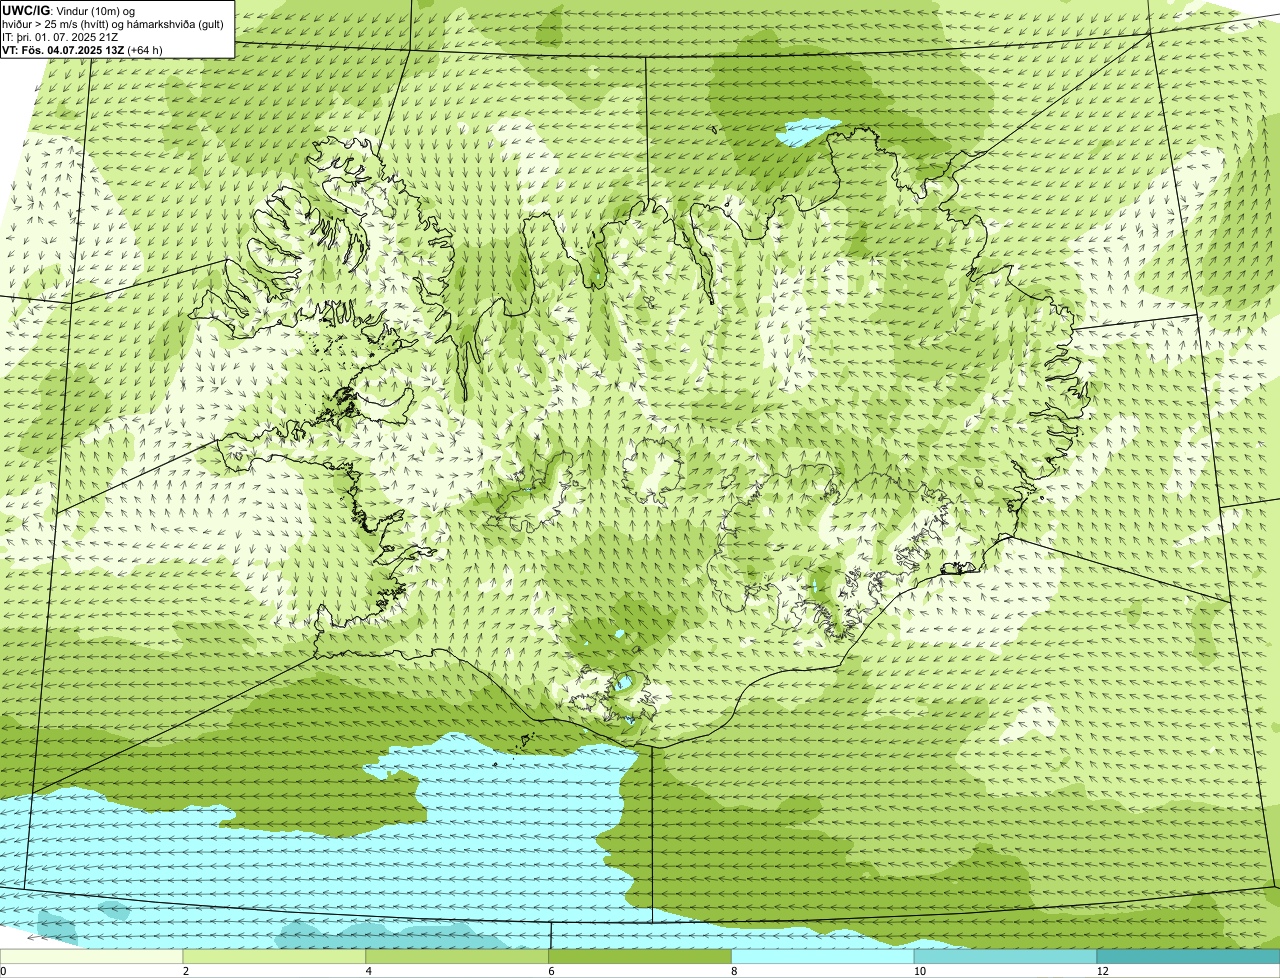Image resolution: width=1280 pixels, height=978 pixels.
Task: Choose the dark green 6–8 legend swatch
Action: (x=640, y=956)
